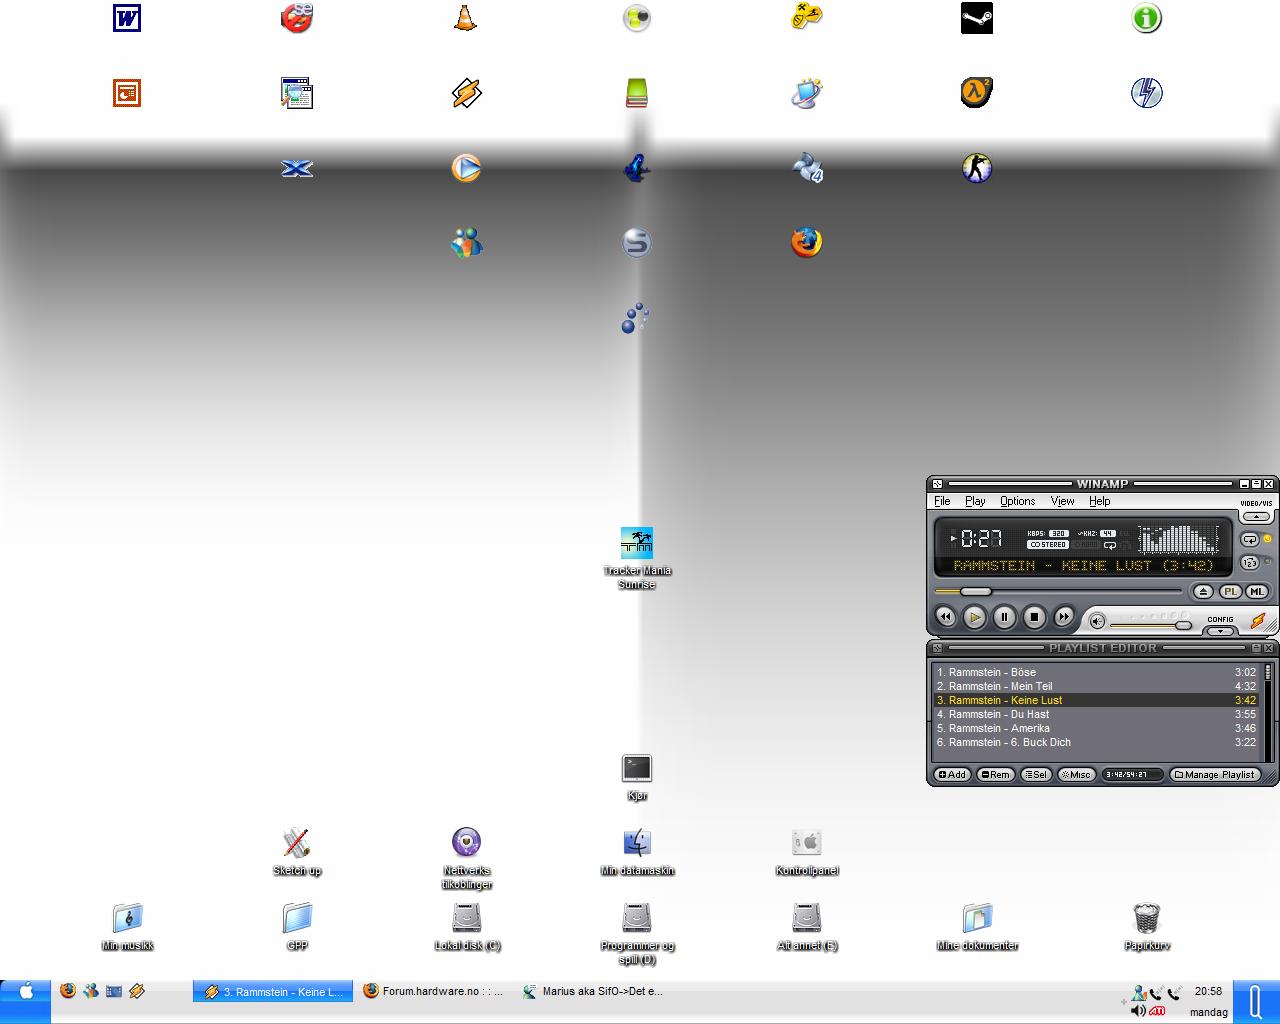Viewport: 1280px width, 1024px height.
Task: Open the Steam desktop icon
Action: coord(977,18)
